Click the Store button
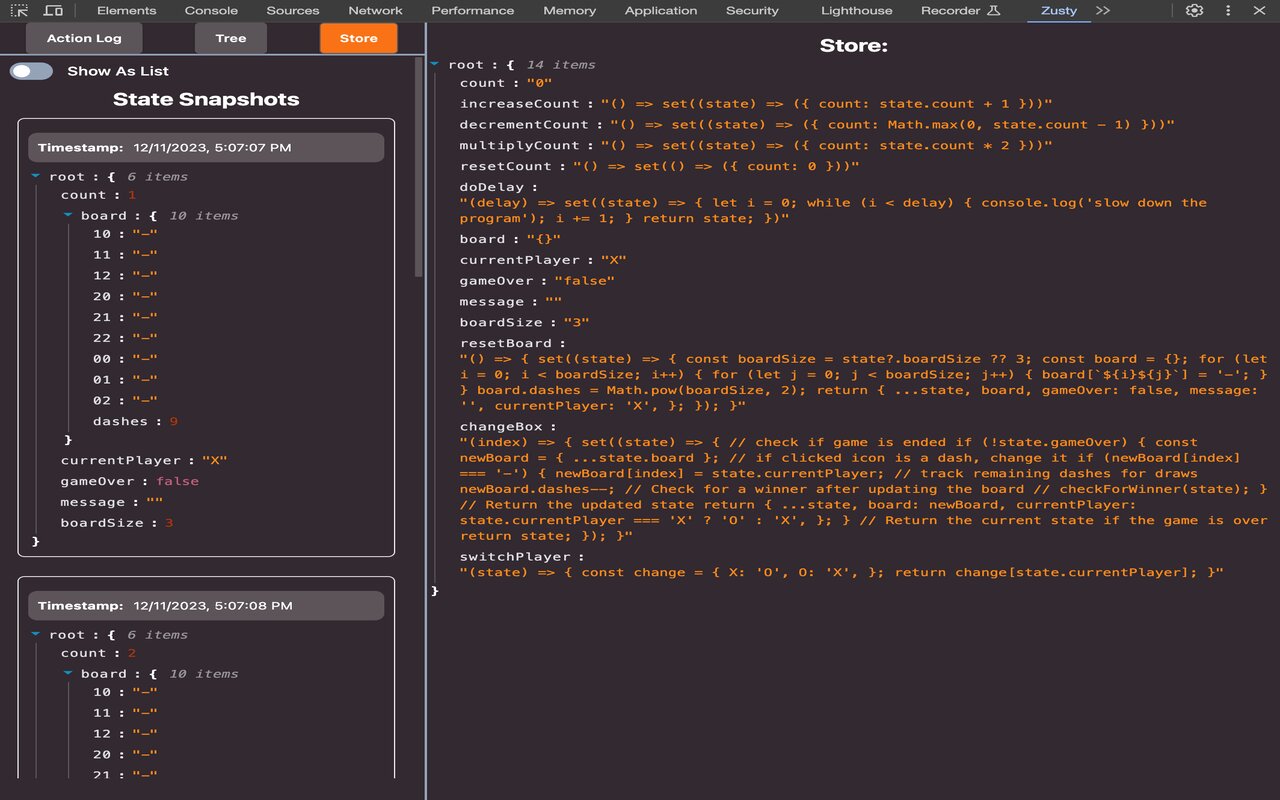Image resolution: width=1280 pixels, height=800 pixels. pyautogui.click(x=358, y=38)
